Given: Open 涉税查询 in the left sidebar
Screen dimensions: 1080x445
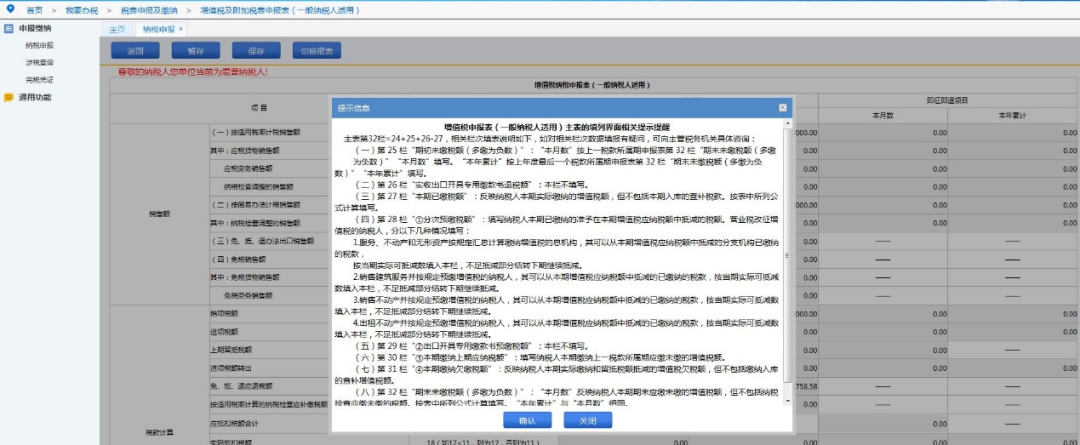Looking at the screenshot, I should 40,62.
